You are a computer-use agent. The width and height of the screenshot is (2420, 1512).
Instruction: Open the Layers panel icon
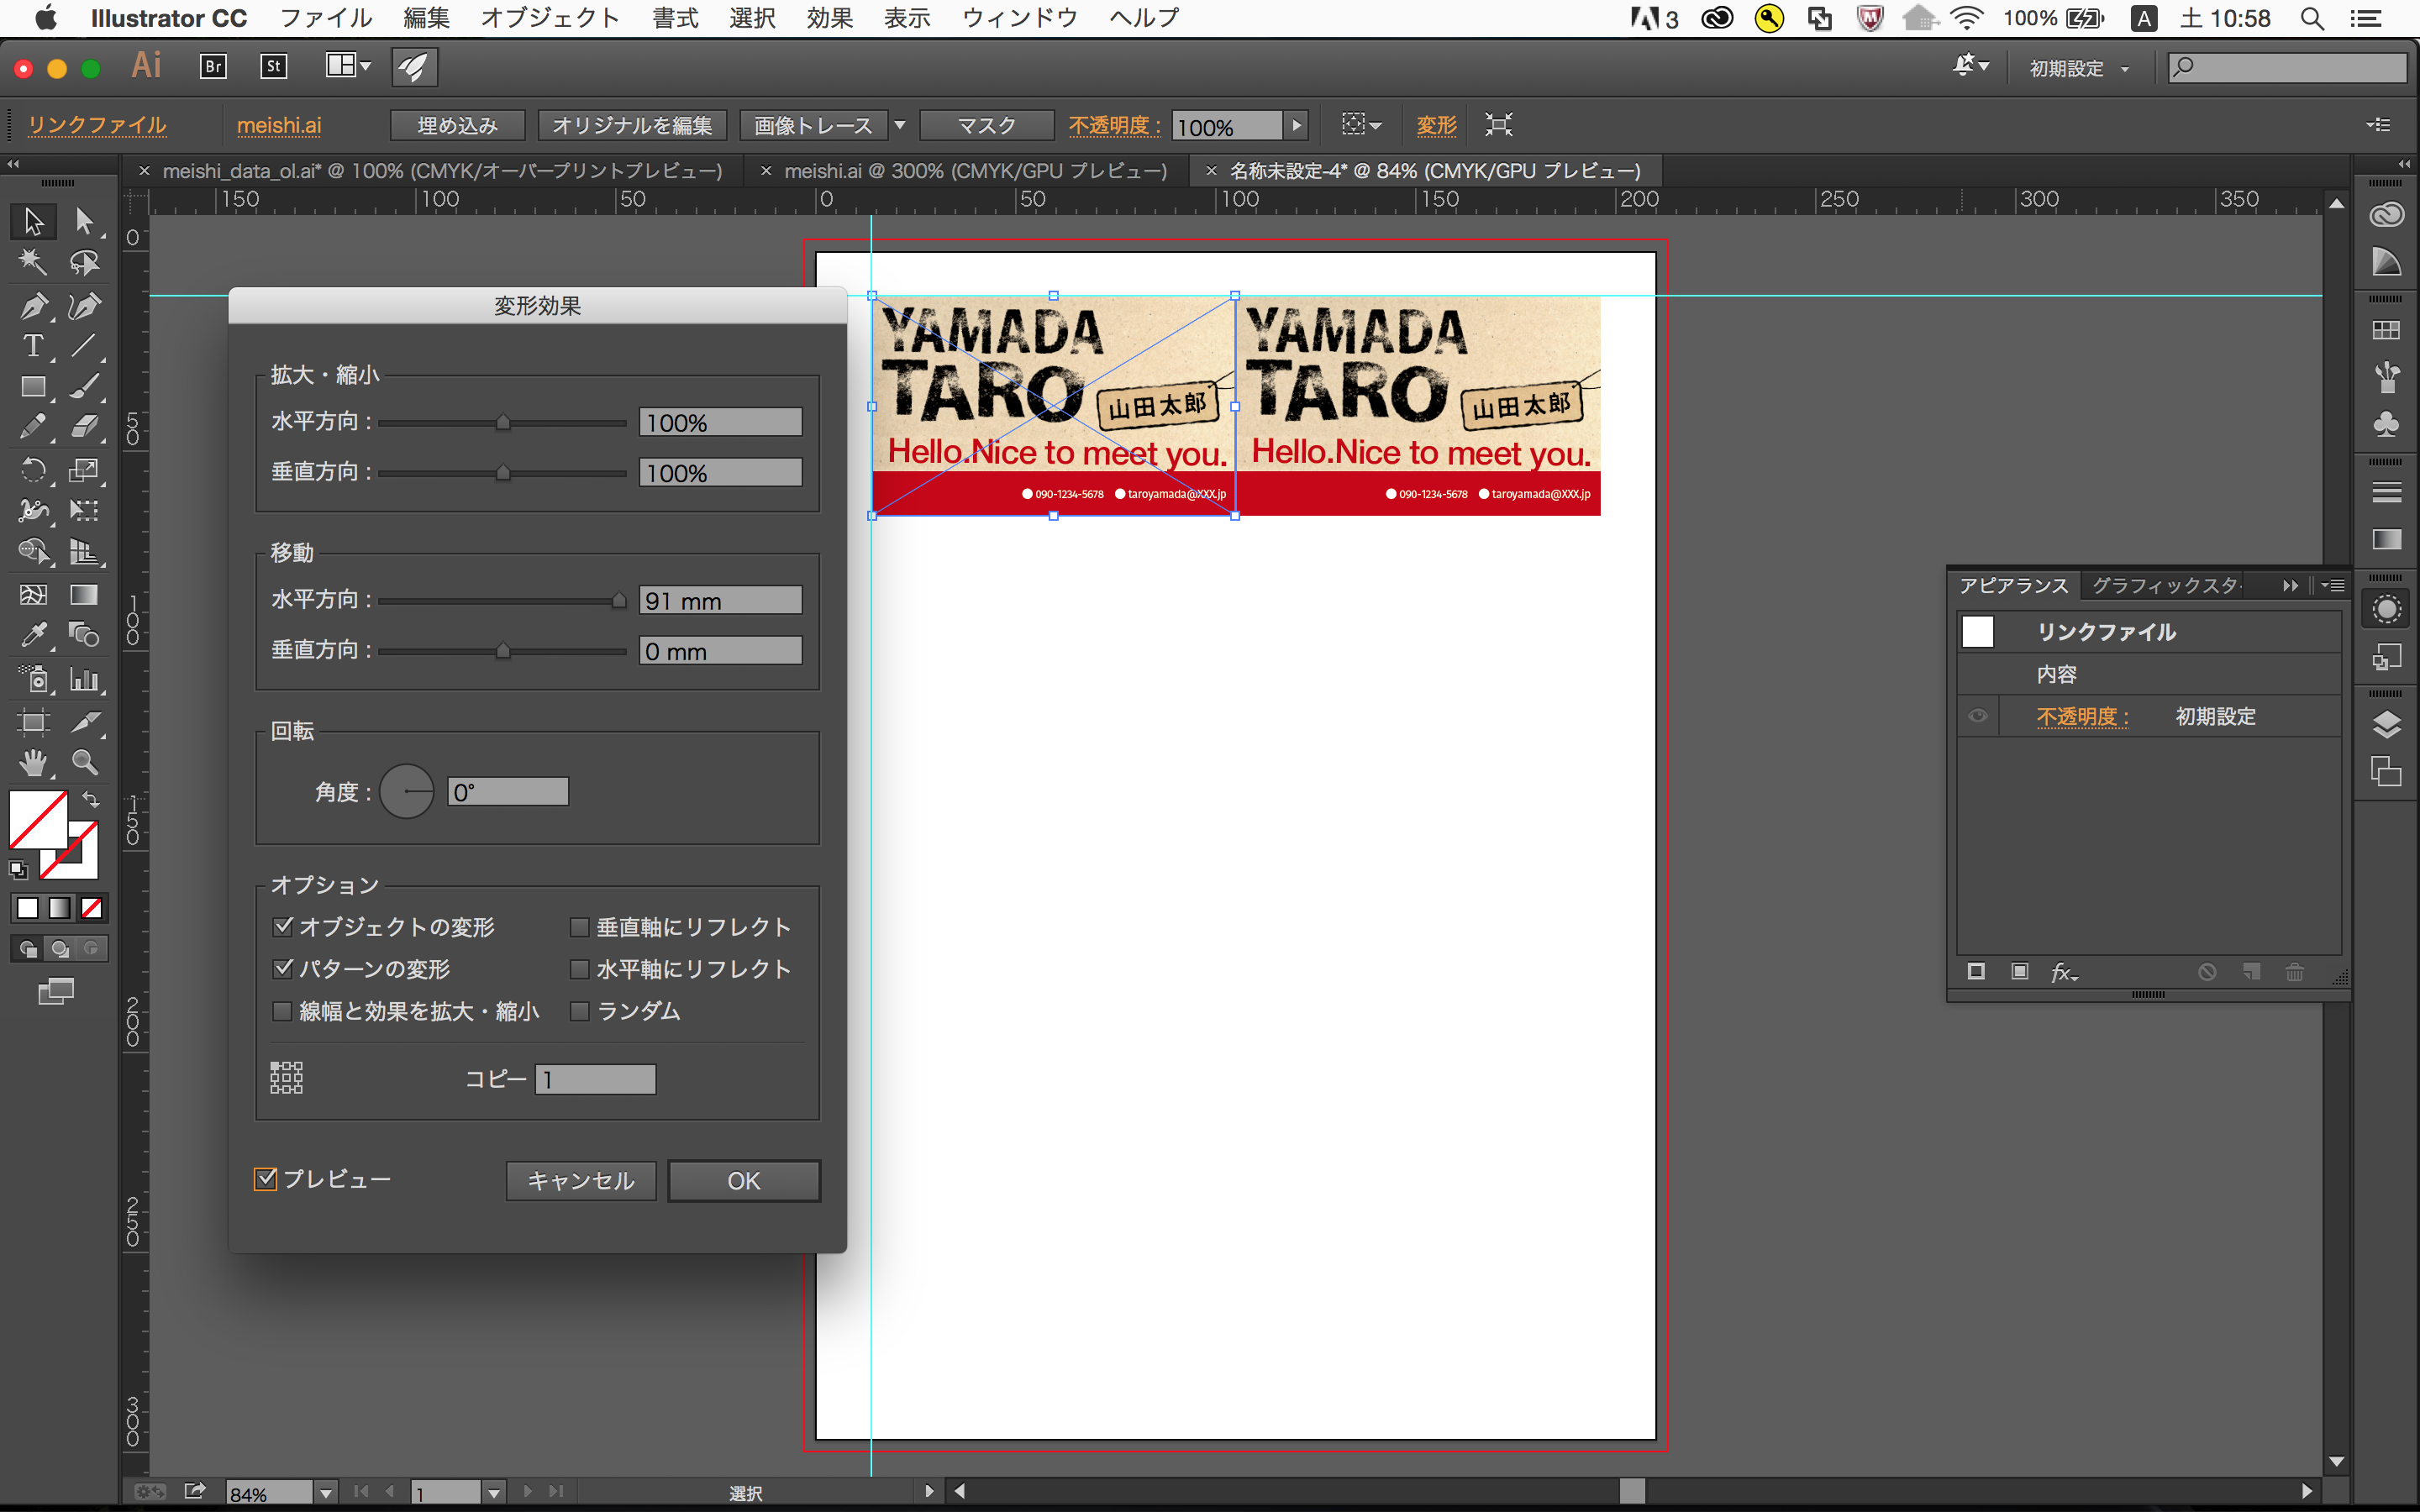tap(2386, 724)
